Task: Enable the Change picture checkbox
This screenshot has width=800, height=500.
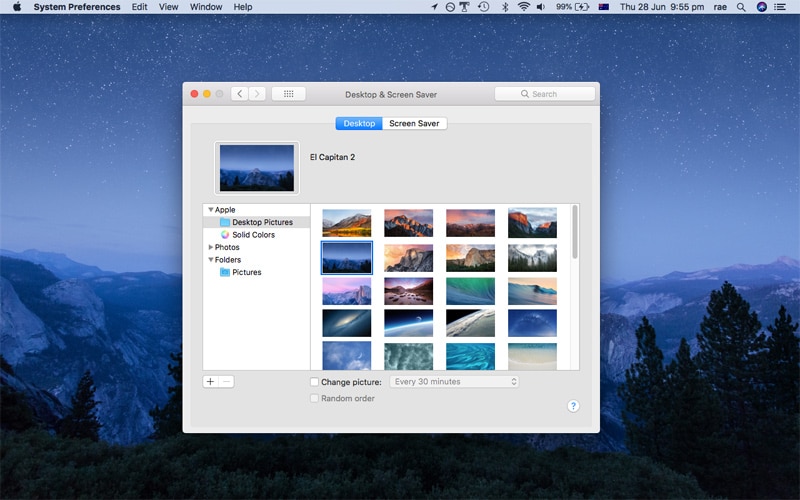Action: tap(315, 382)
